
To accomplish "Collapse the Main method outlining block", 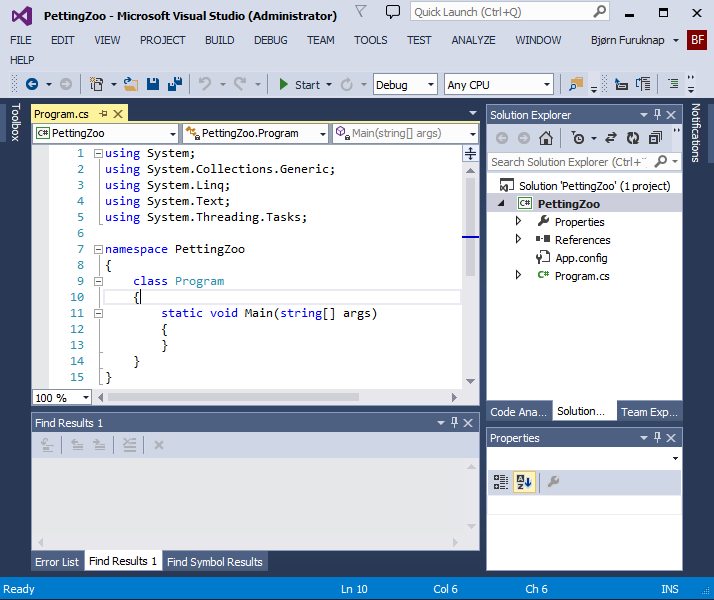I will (x=98, y=313).
